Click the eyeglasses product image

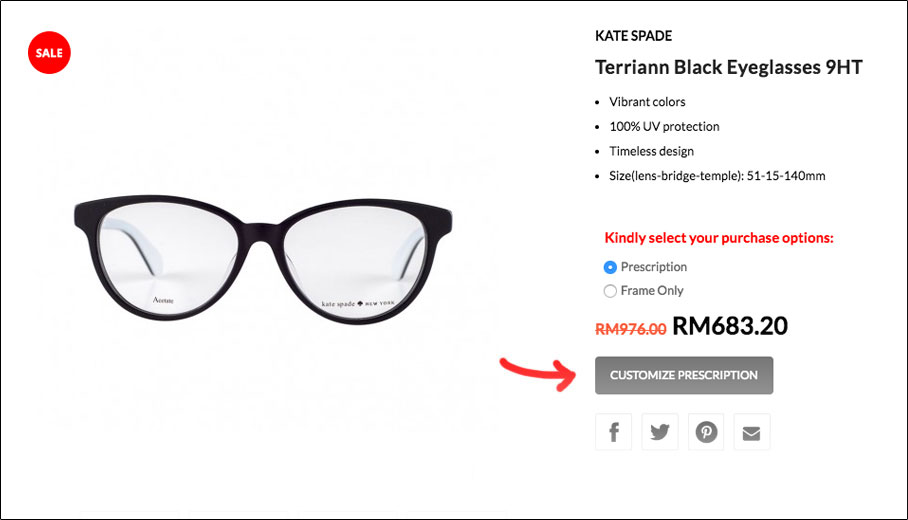(x=263, y=259)
